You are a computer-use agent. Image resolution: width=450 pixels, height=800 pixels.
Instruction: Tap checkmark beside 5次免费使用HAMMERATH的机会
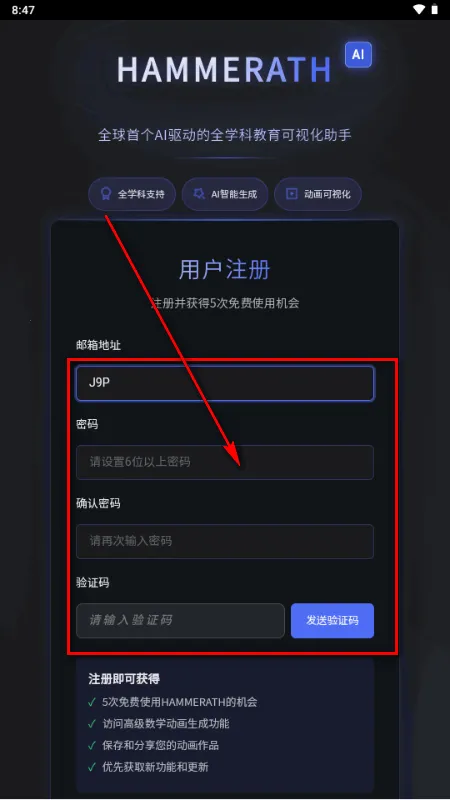[92, 702]
